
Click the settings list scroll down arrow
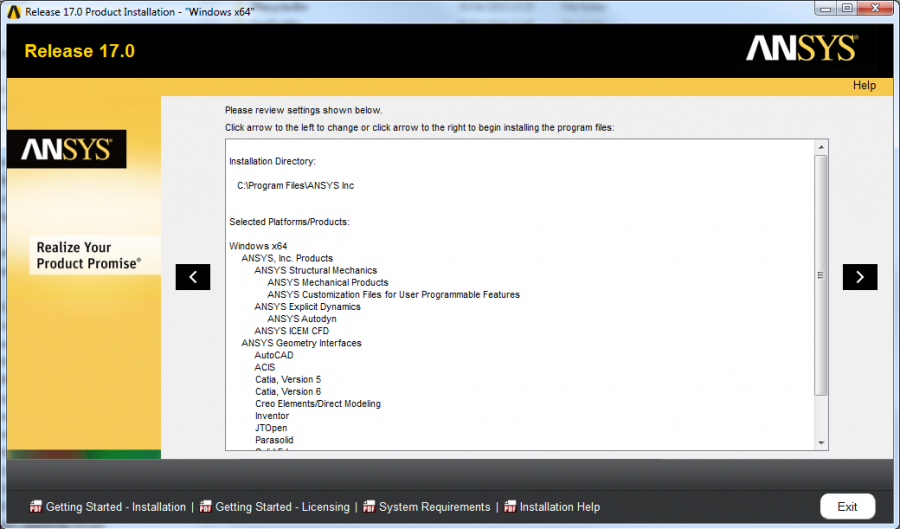821,443
